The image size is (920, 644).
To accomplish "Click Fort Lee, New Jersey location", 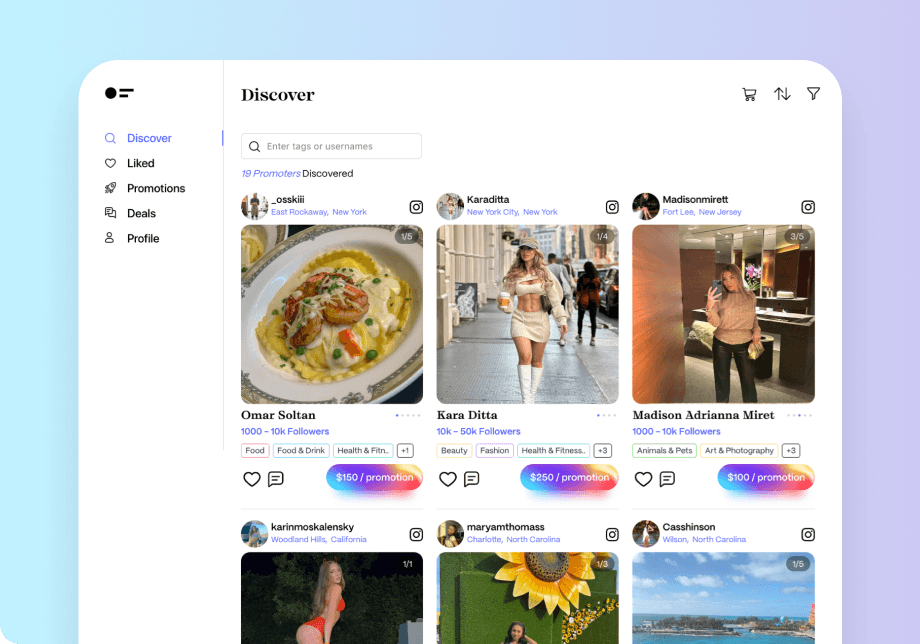I will [x=702, y=212].
